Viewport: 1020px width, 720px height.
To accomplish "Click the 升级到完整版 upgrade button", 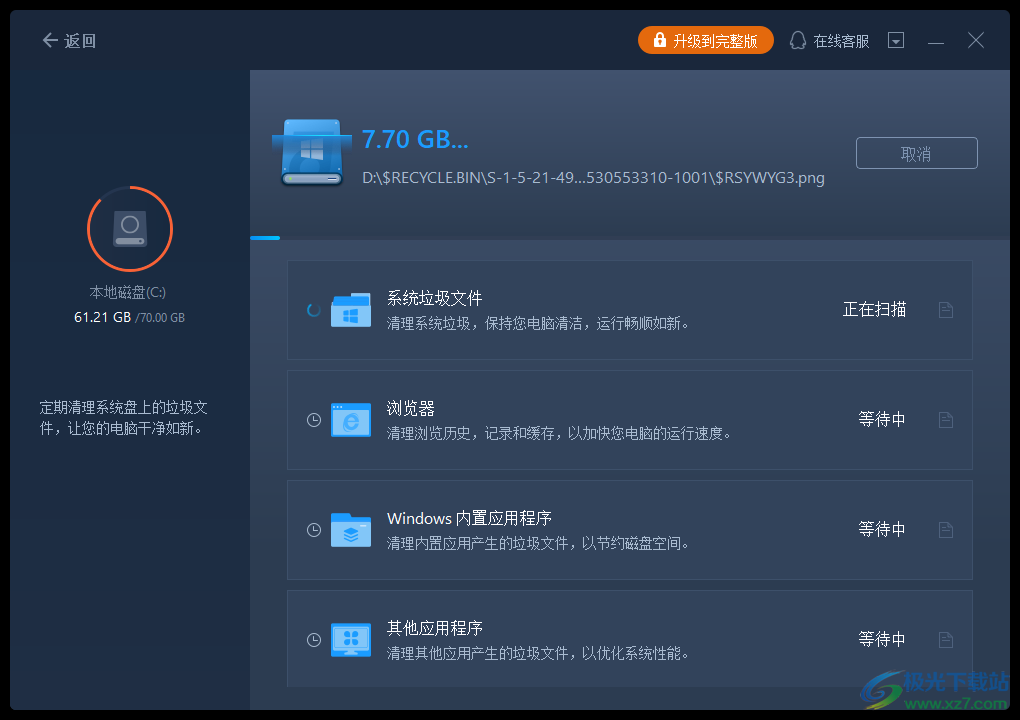I will click(x=706, y=40).
